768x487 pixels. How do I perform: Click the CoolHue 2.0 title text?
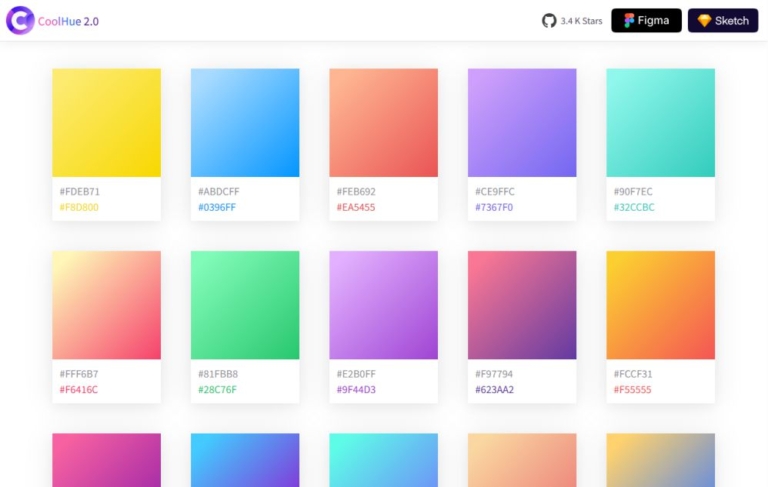click(68, 20)
